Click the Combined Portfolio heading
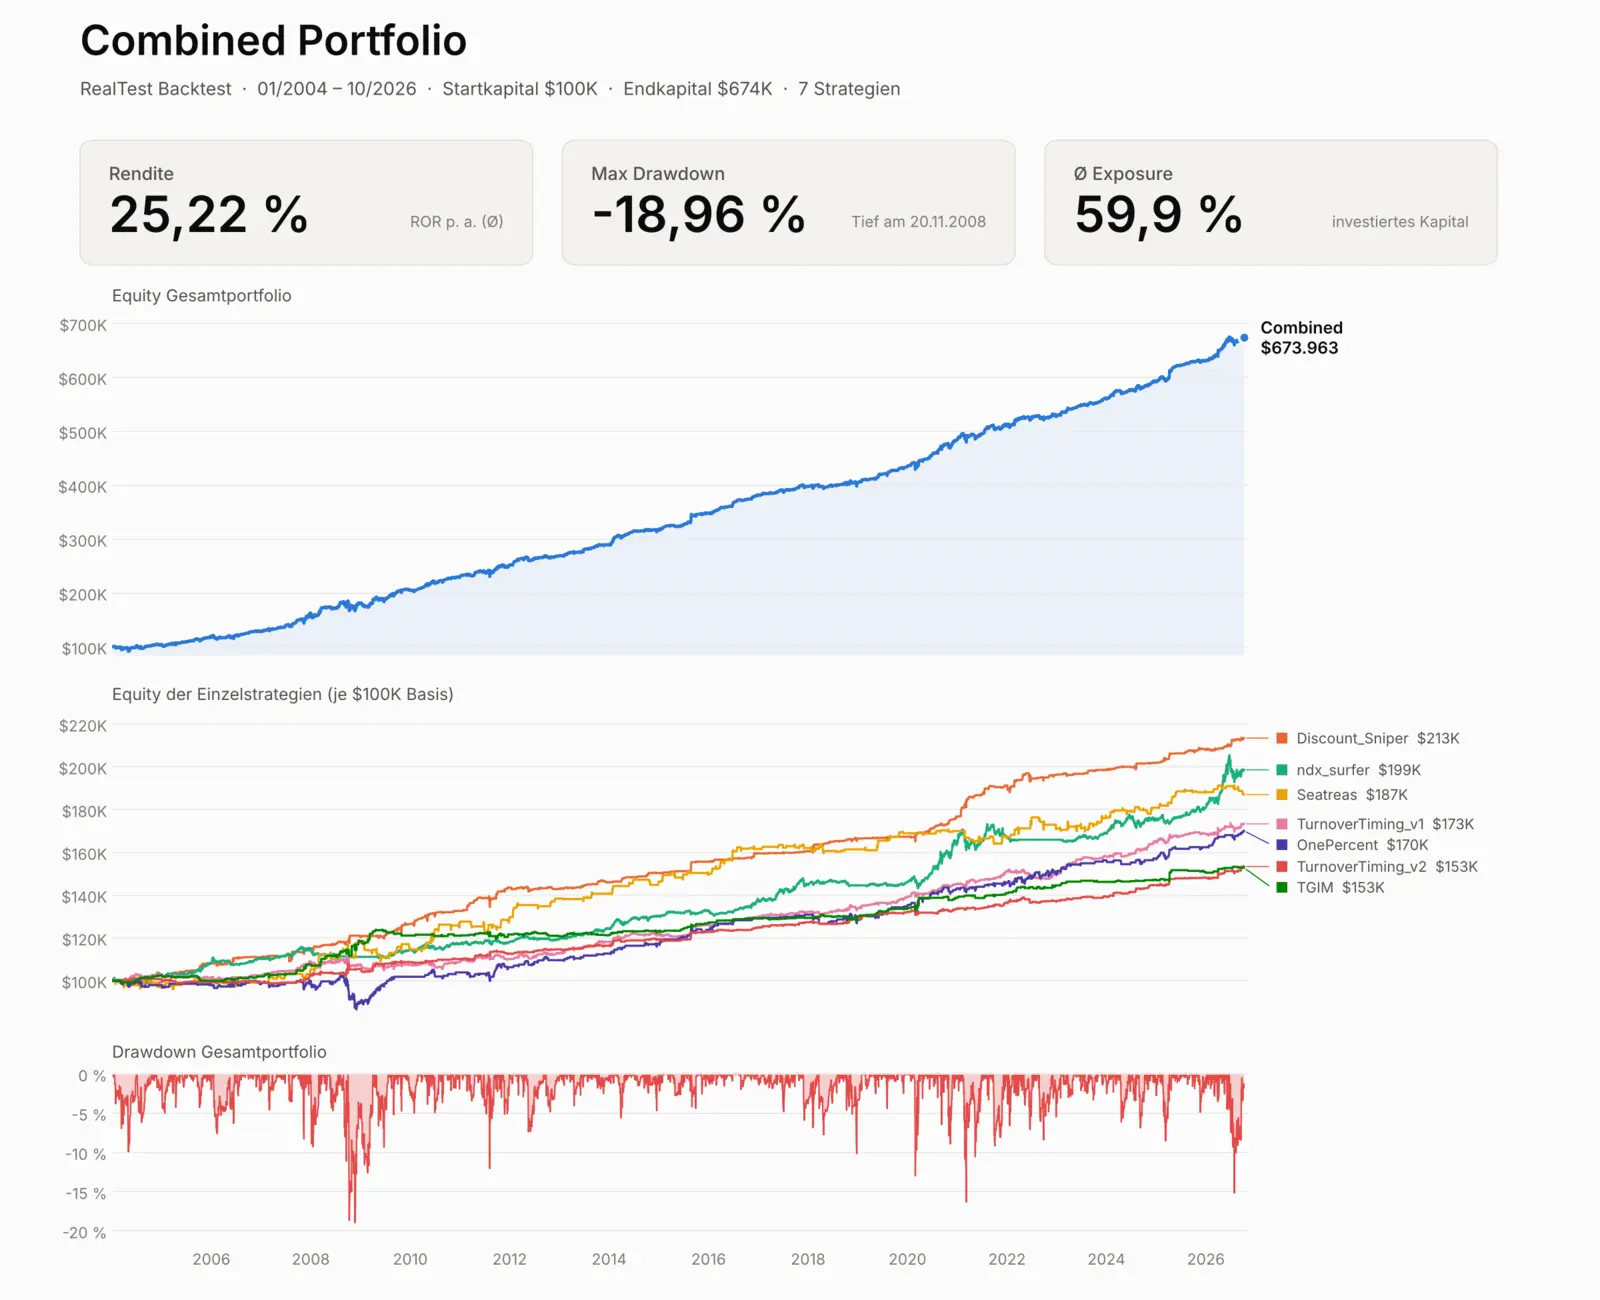This screenshot has height=1300, width=1600. tap(273, 41)
